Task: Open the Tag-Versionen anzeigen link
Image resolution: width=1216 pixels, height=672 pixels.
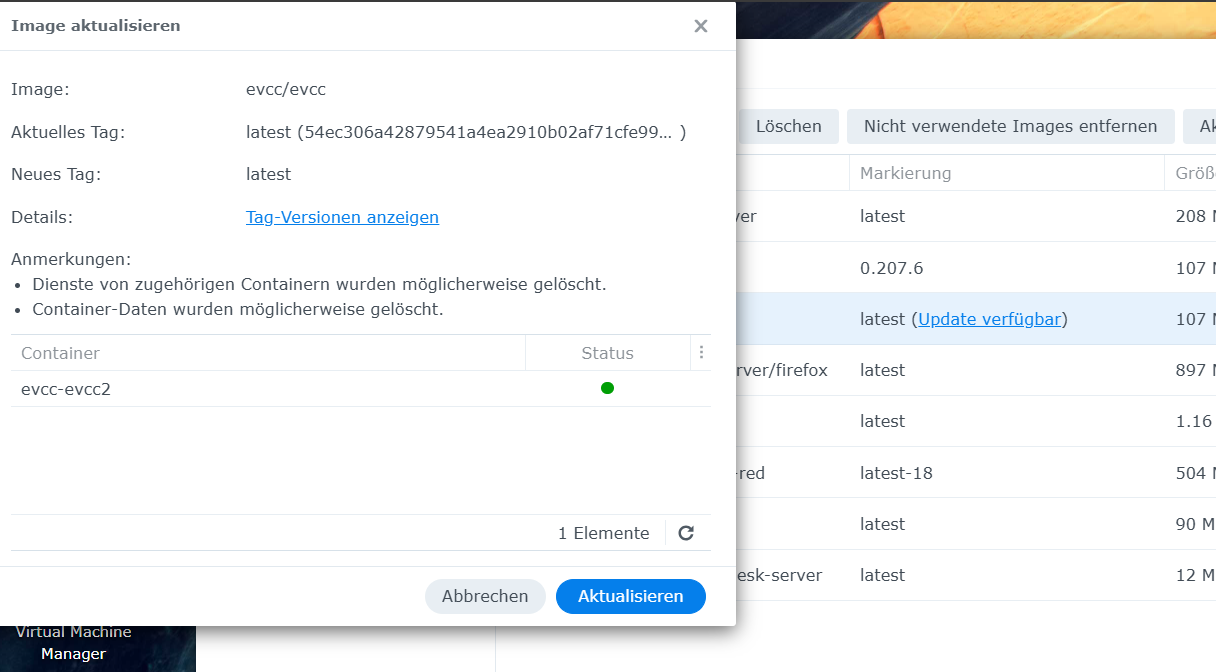Action: pos(342,217)
